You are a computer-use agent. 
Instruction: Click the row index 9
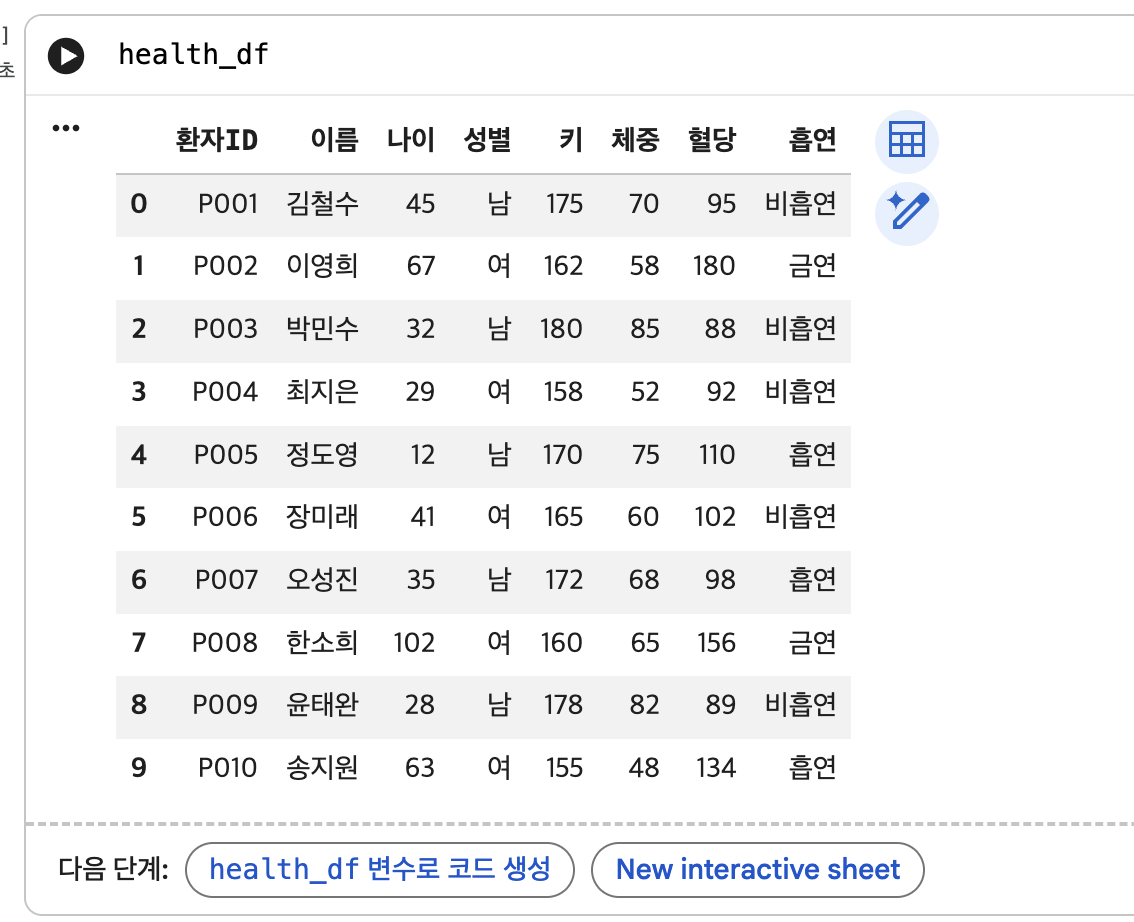pos(139,768)
